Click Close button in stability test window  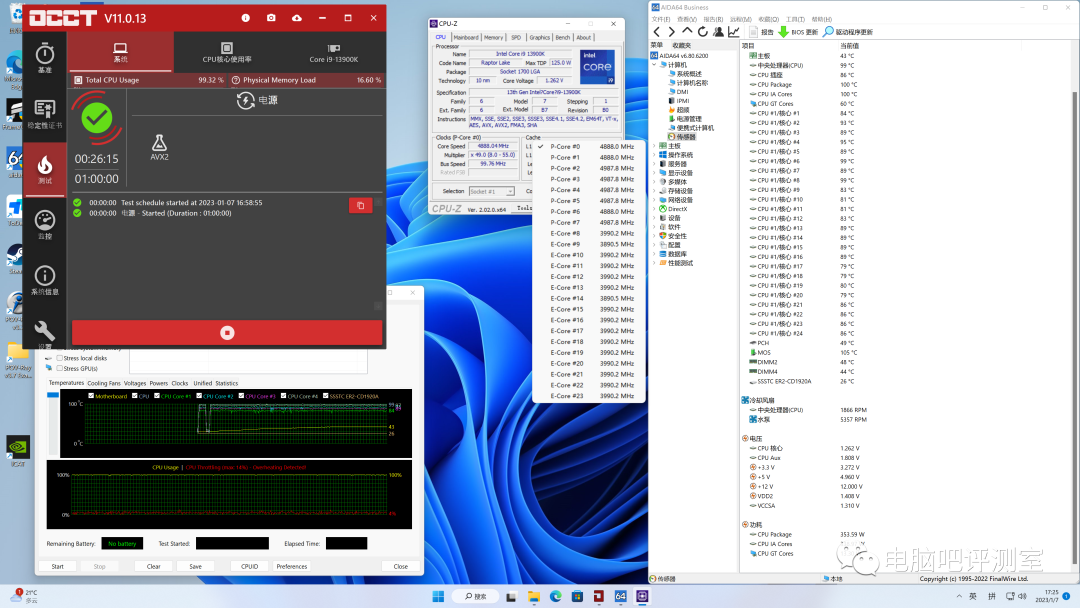coord(401,567)
